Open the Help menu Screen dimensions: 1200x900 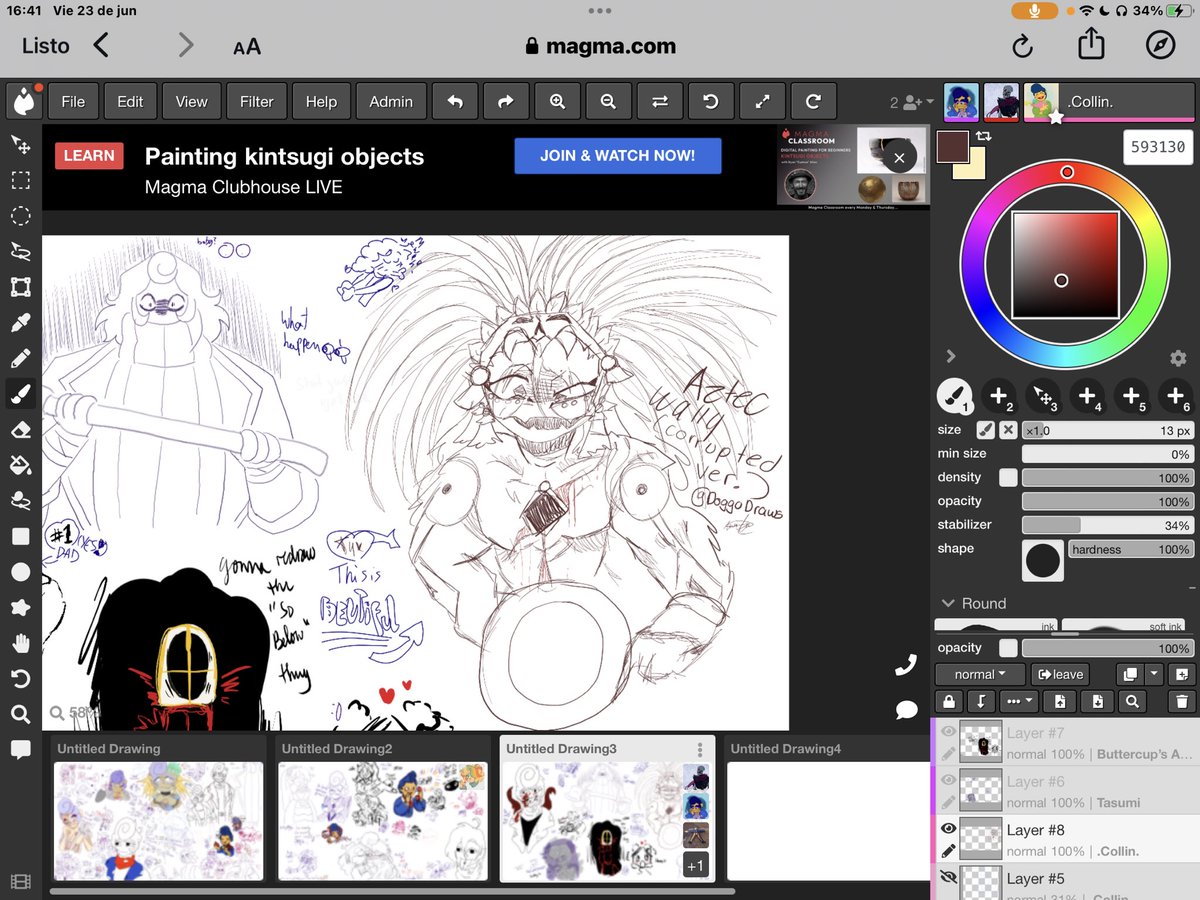coord(321,101)
